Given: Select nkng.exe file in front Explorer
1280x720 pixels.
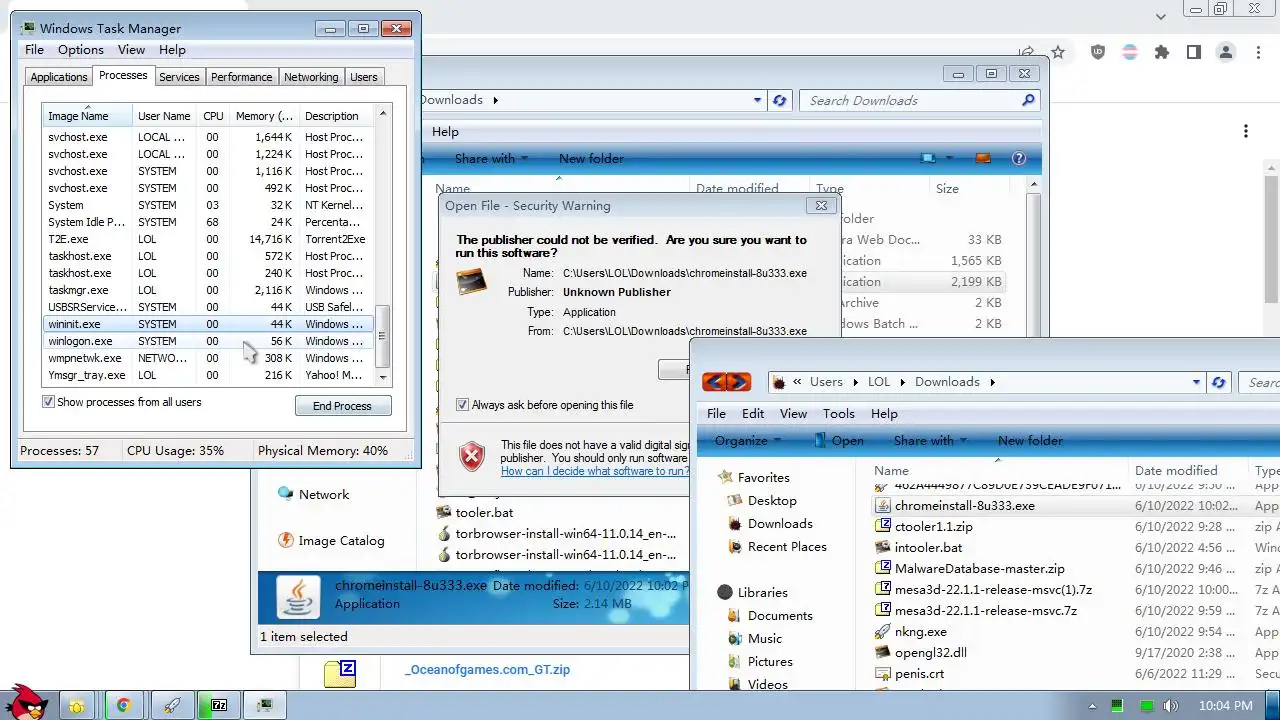Looking at the screenshot, I should 920,632.
